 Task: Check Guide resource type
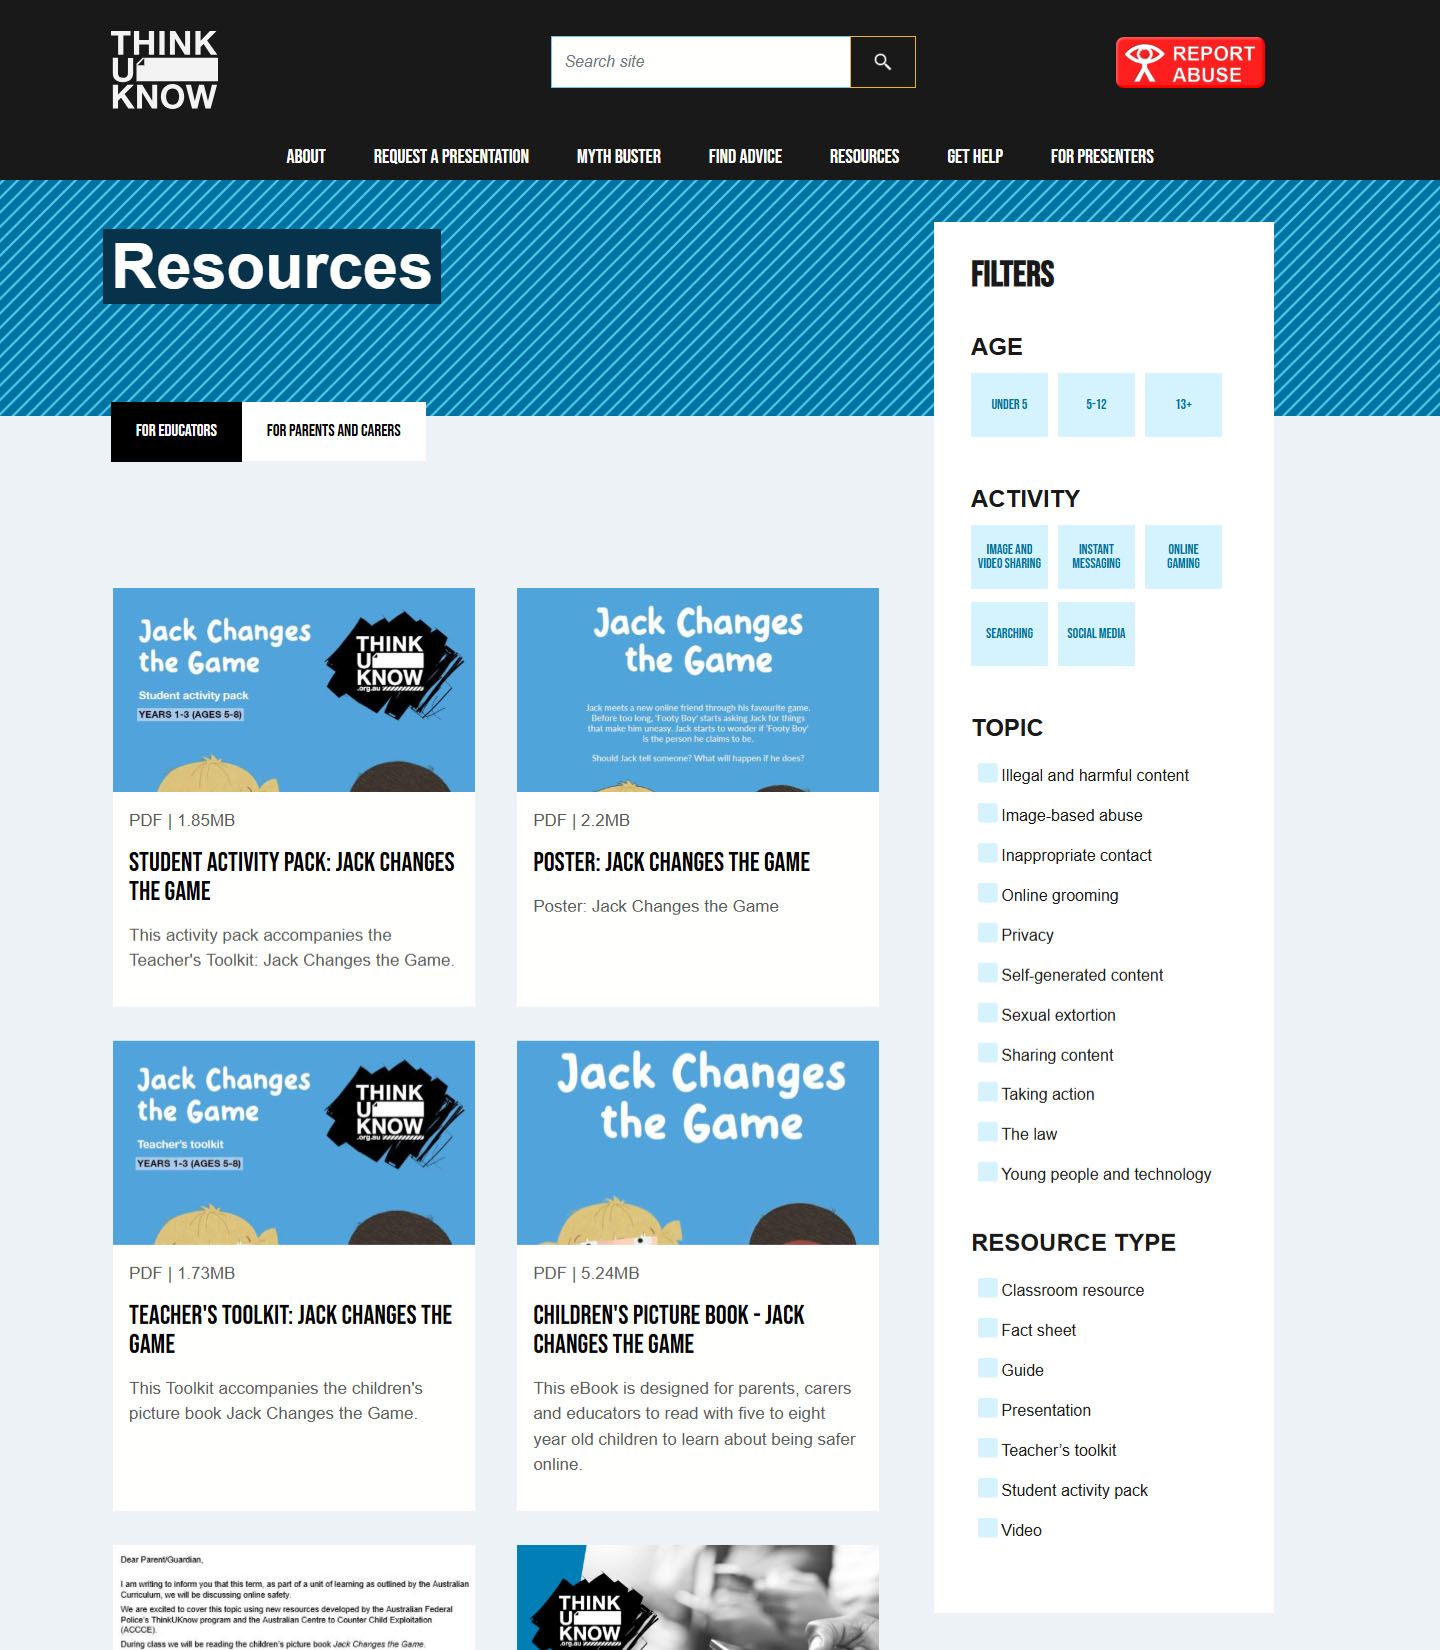[x=988, y=1369]
